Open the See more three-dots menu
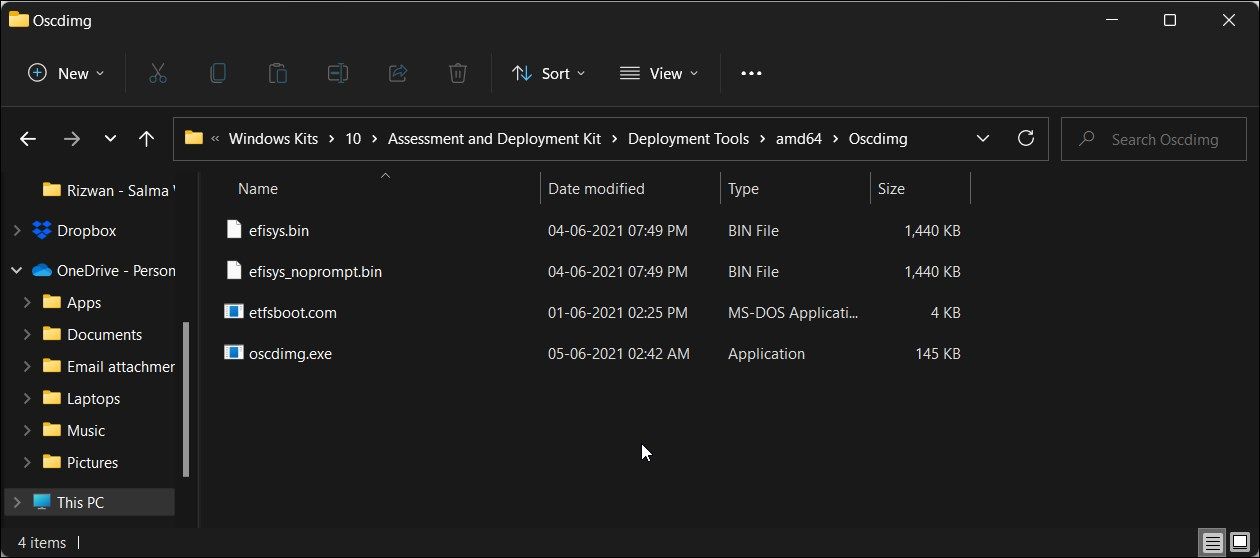This screenshot has width=1260, height=558. [751, 73]
